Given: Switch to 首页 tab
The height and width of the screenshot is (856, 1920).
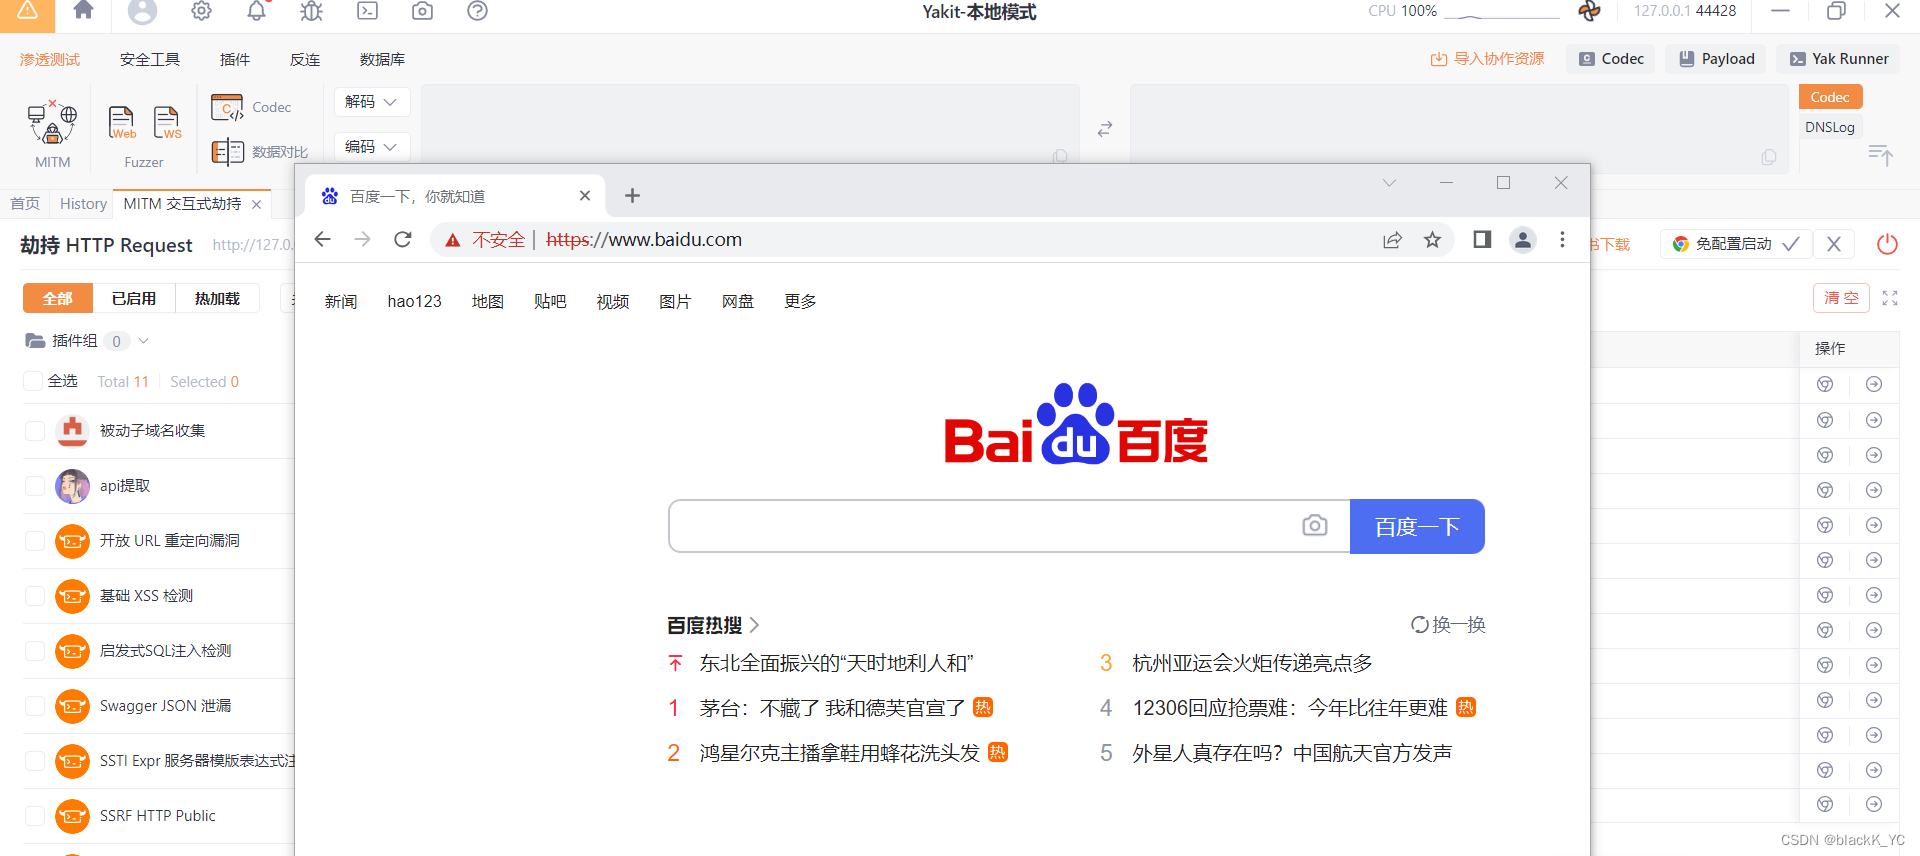Looking at the screenshot, I should (25, 204).
